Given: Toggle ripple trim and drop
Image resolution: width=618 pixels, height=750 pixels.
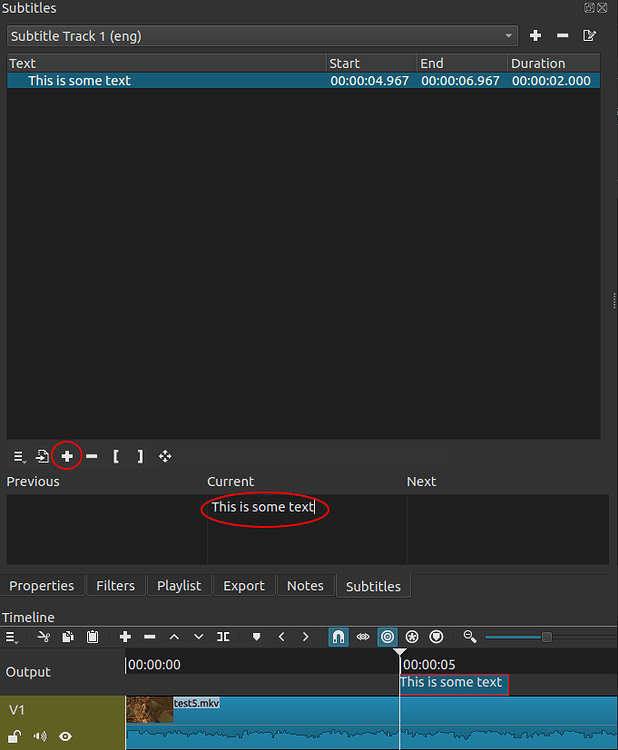Looking at the screenshot, I should point(387,637).
